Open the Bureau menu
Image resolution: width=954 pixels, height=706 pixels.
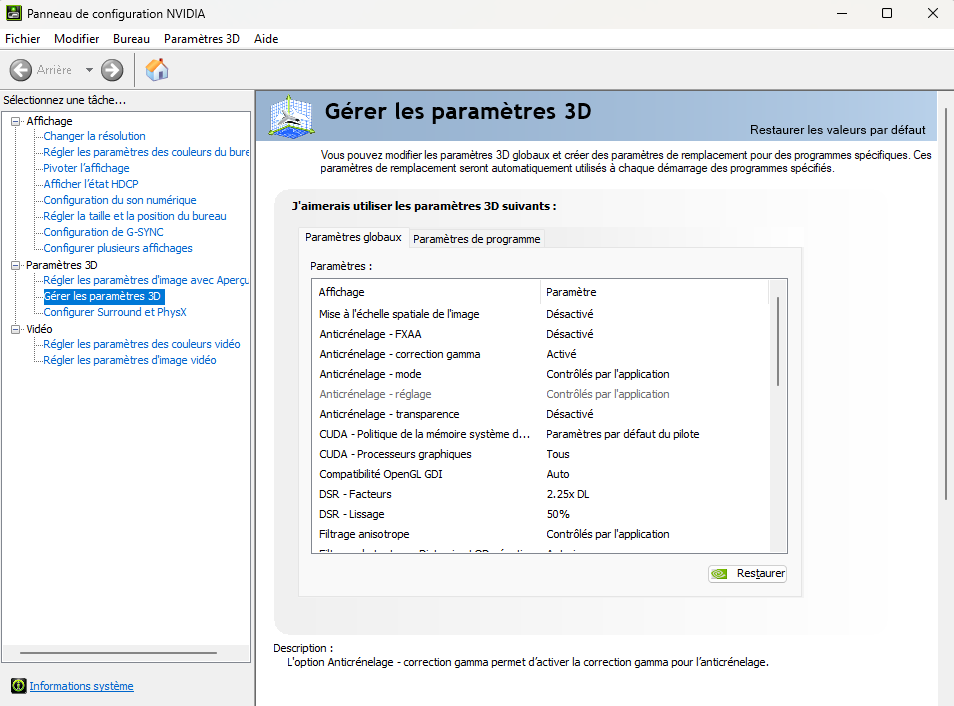(131, 39)
